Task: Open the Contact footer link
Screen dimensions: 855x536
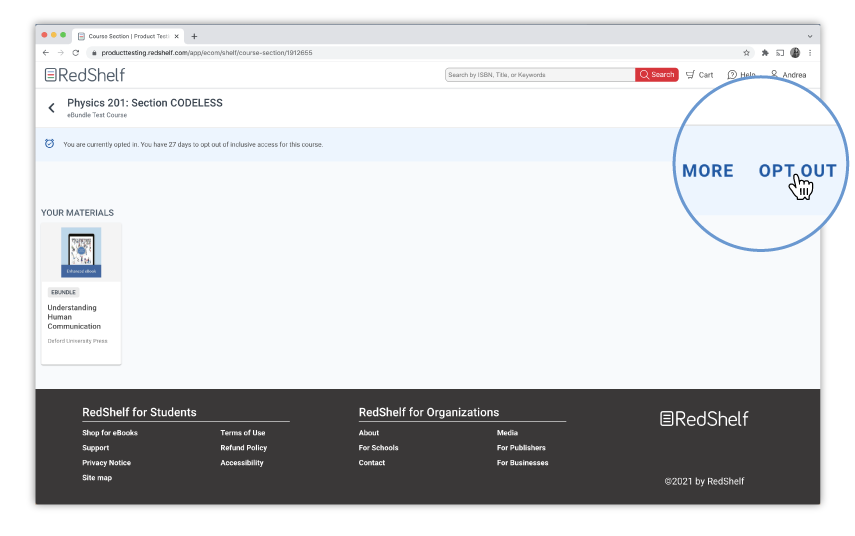Action: click(372, 463)
